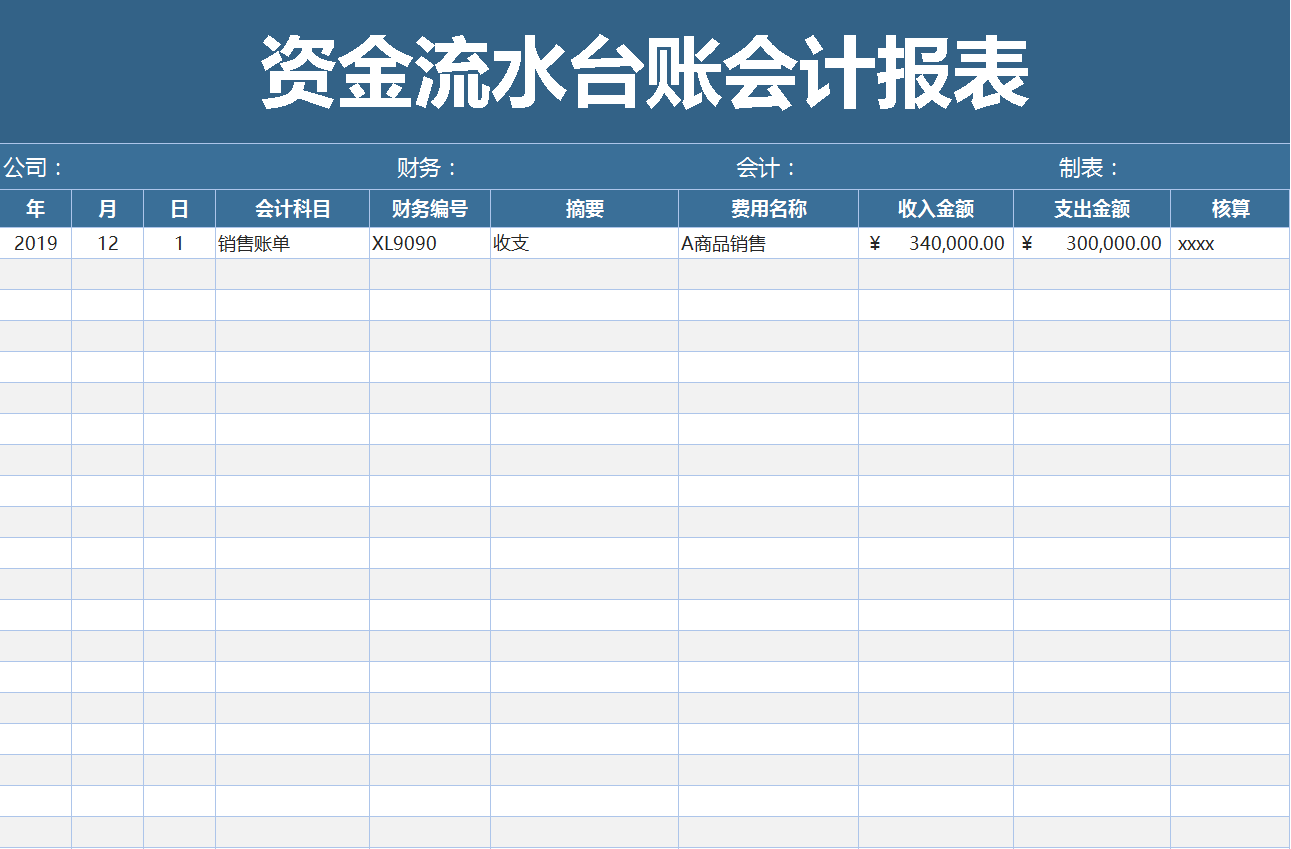Image resolution: width=1291 pixels, height=849 pixels.
Task: Select the expense cell ¥ 300,000.00
Action: pyautogui.click(x=1092, y=243)
